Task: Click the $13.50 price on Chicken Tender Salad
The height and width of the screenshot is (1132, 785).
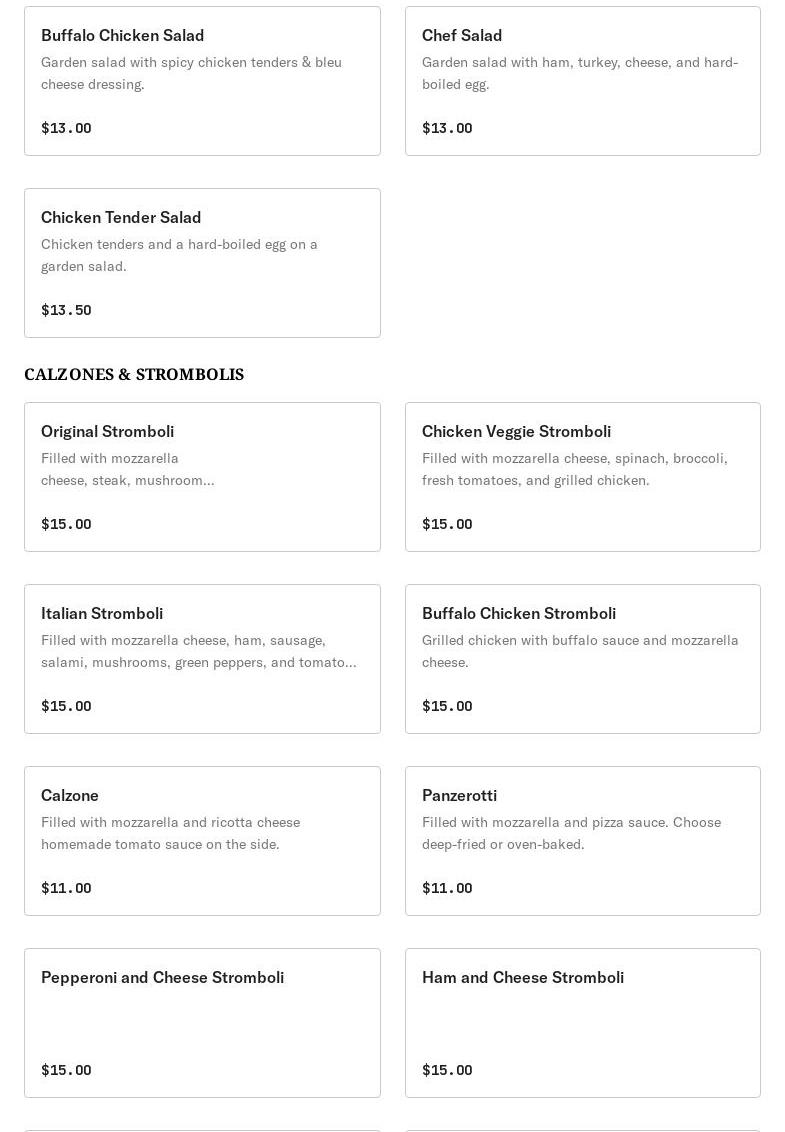Action: coord(66,310)
